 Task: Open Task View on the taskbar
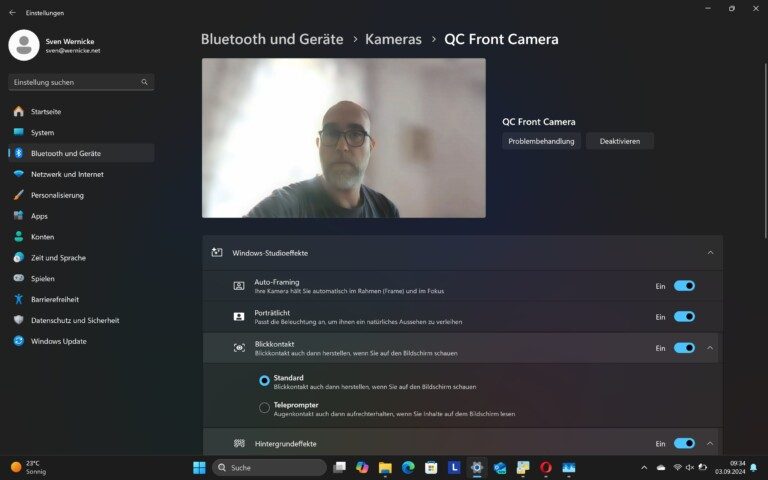[x=339, y=468]
